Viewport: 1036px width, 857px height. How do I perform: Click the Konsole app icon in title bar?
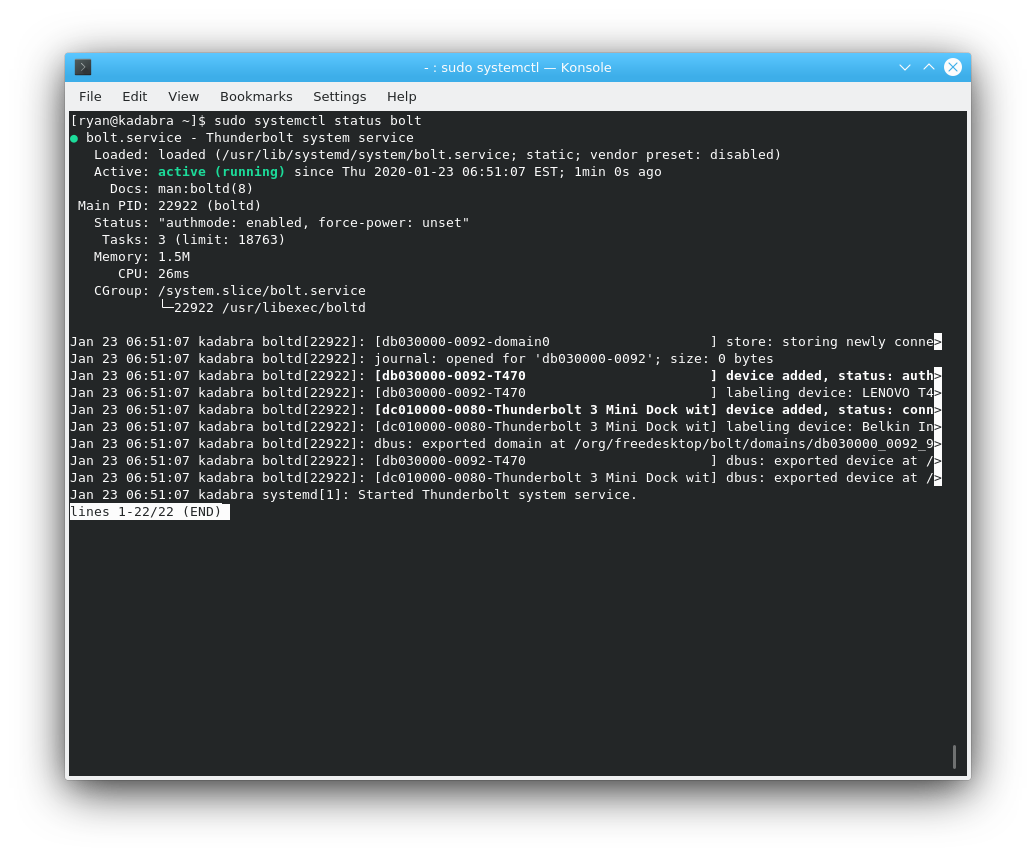[83, 67]
